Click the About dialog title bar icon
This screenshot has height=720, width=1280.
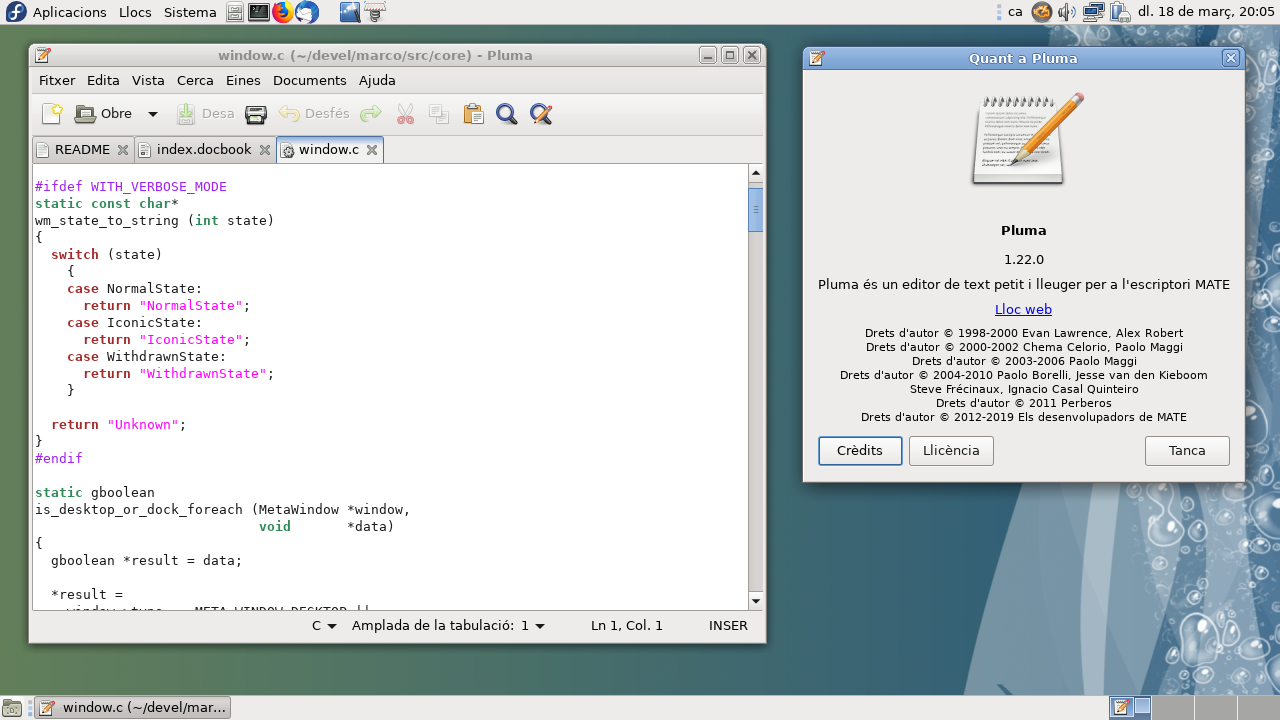pyautogui.click(x=817, y=58)
